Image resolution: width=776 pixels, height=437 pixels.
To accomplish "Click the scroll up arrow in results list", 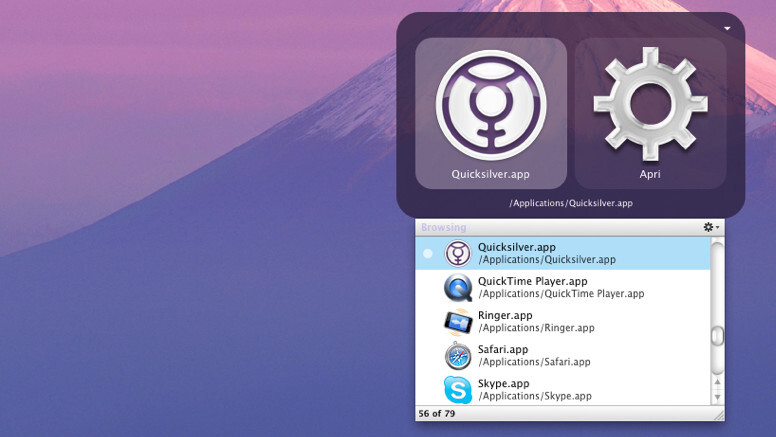I will click(x=717, y=382).
